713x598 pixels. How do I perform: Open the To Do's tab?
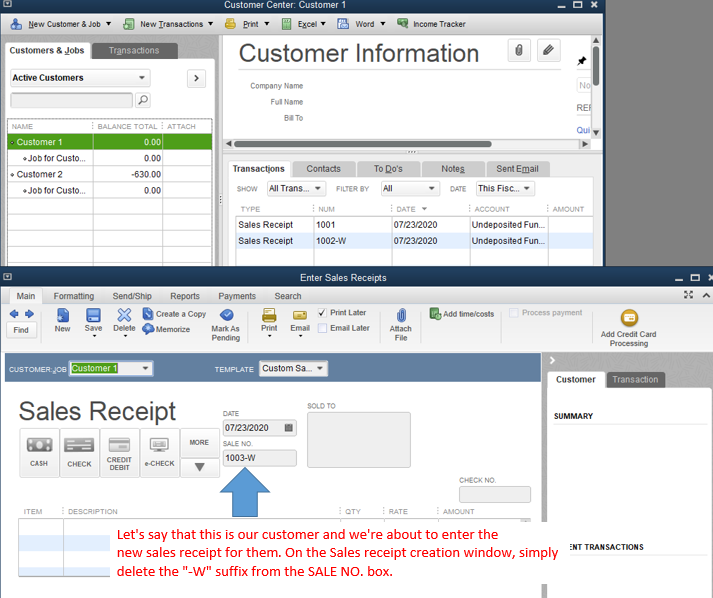(x=388, y=169)
